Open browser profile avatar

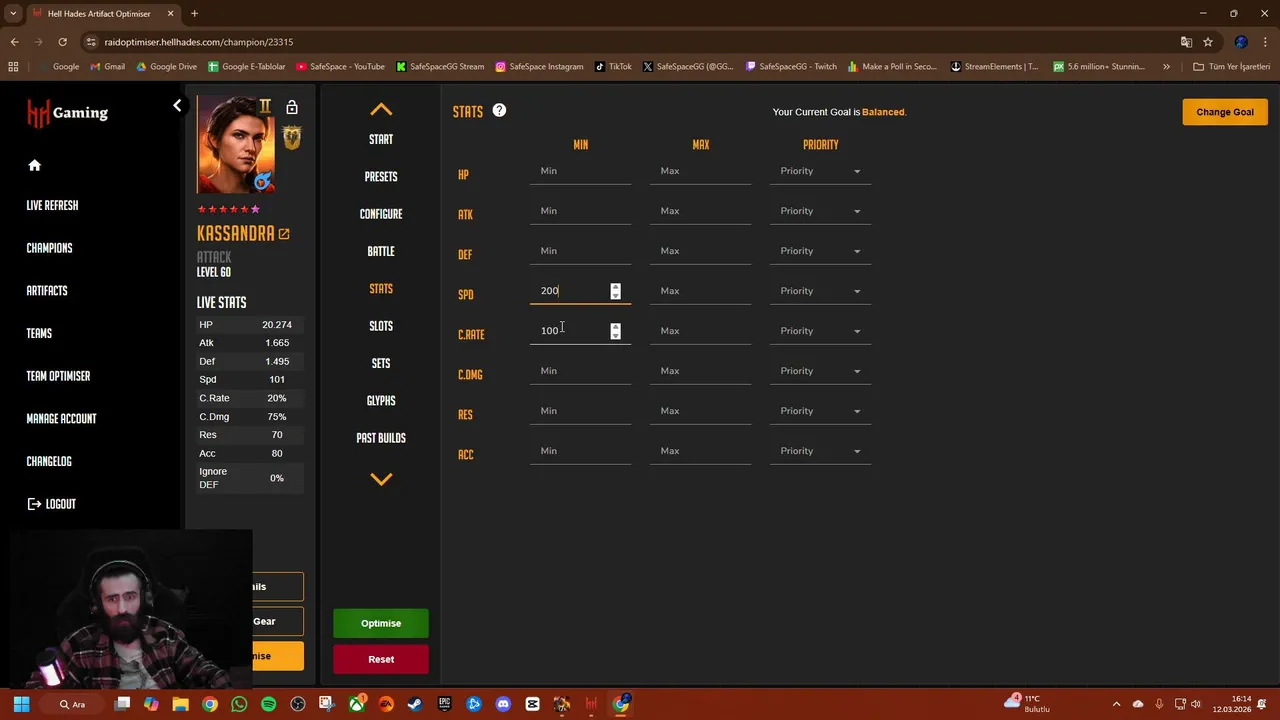point(1241,42)
